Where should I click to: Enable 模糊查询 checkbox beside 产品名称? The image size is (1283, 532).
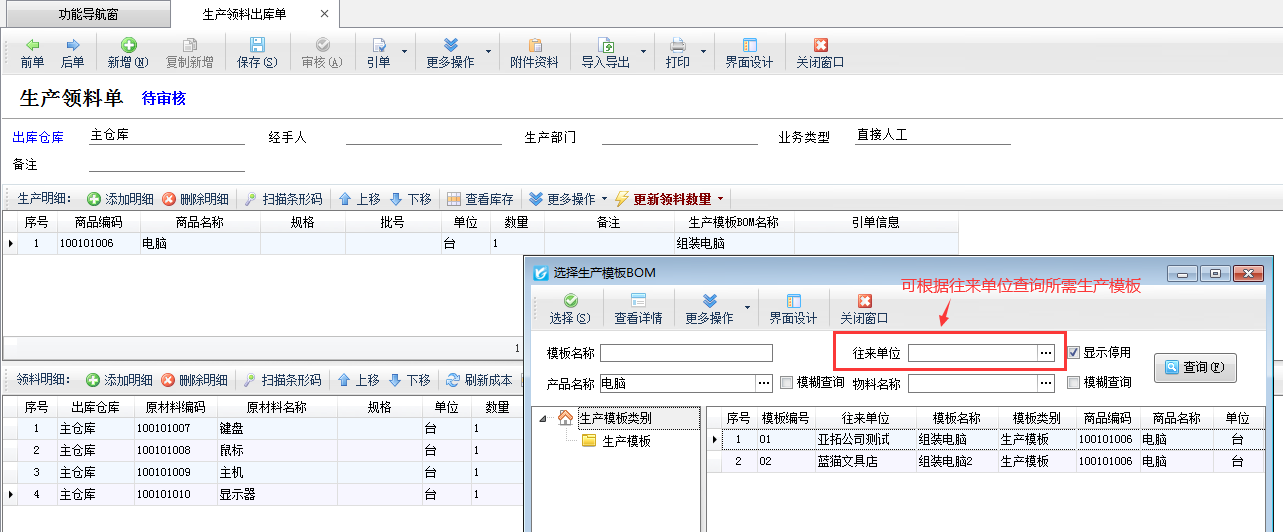click(787, 383)
